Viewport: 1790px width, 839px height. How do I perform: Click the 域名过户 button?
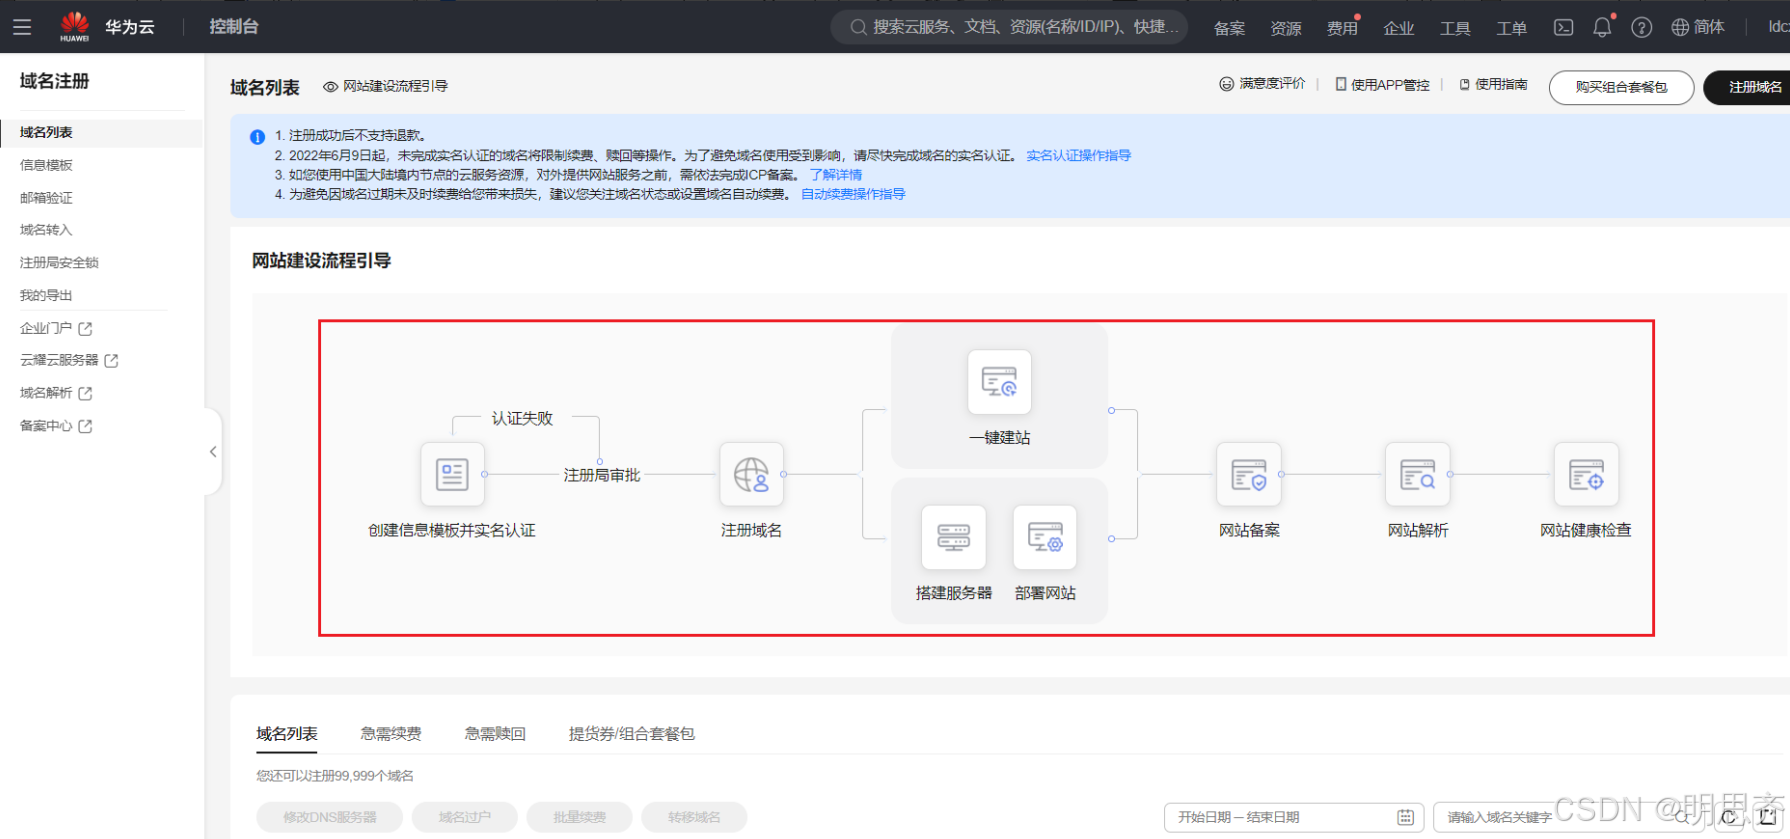(465, 817)
